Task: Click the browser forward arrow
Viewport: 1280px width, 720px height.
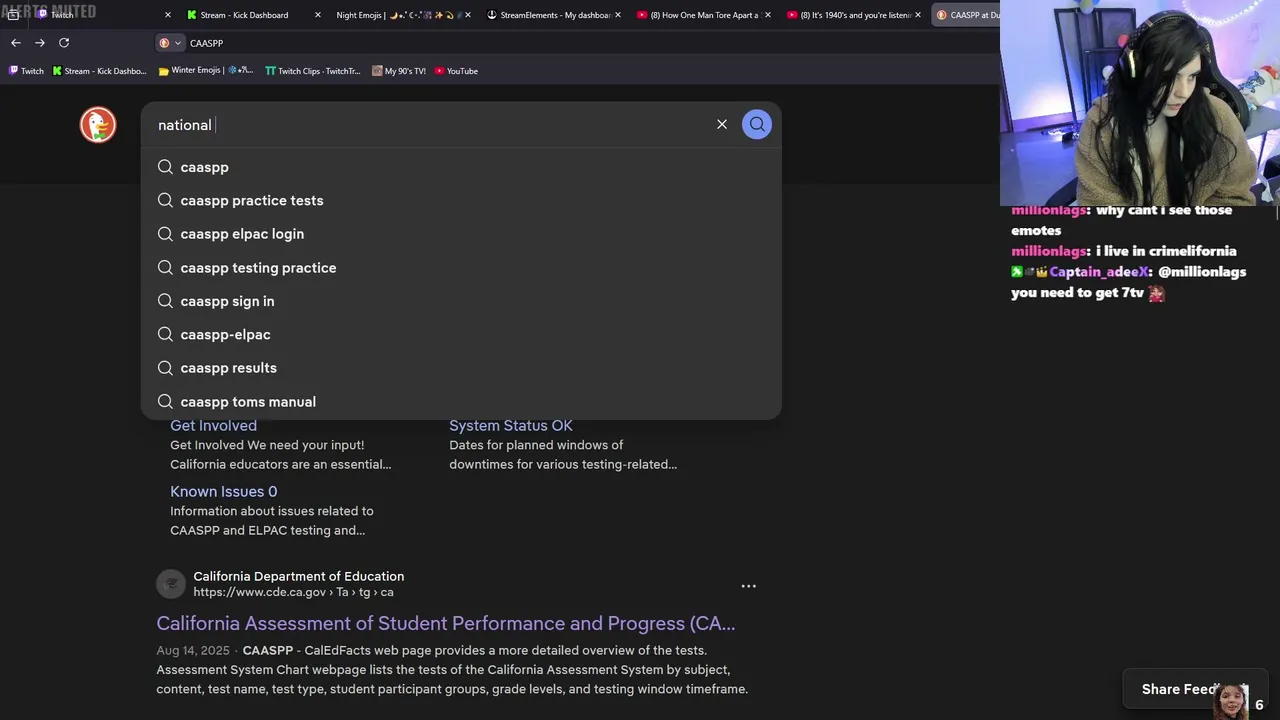Action: click(40, 43)
